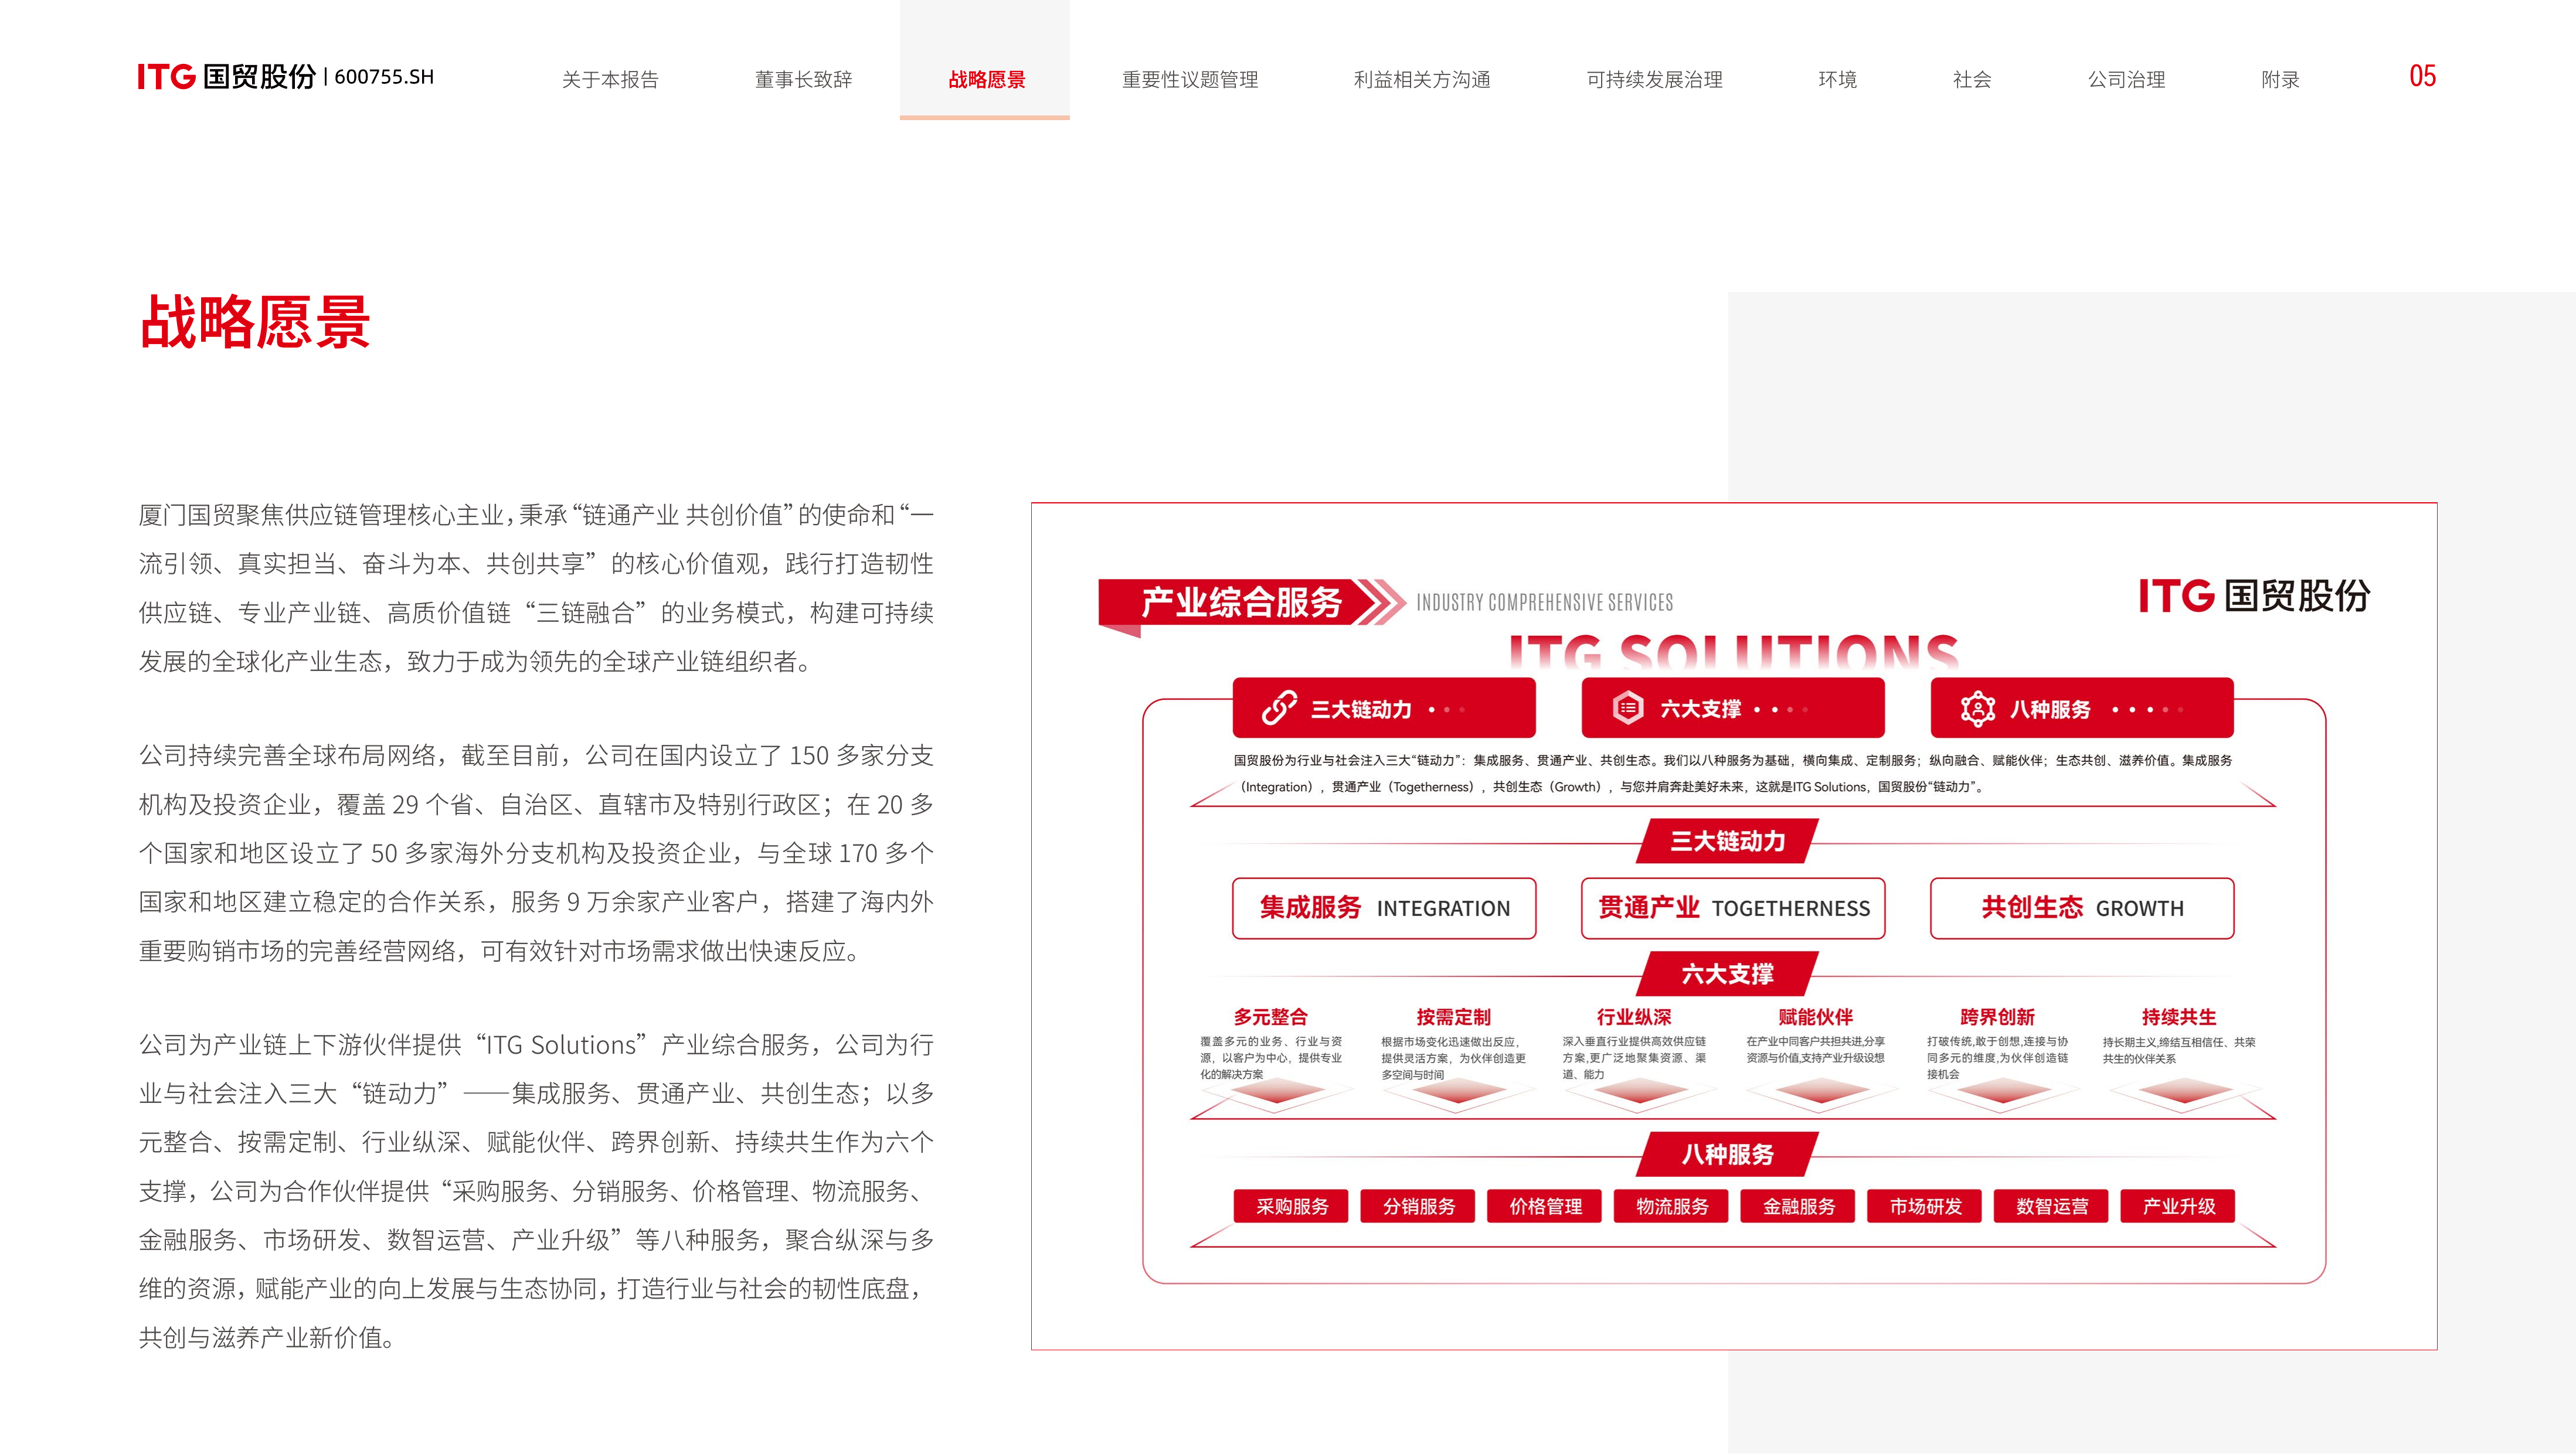
Task: Open the 环境 navigation tab
Action: click(1837, 79)
